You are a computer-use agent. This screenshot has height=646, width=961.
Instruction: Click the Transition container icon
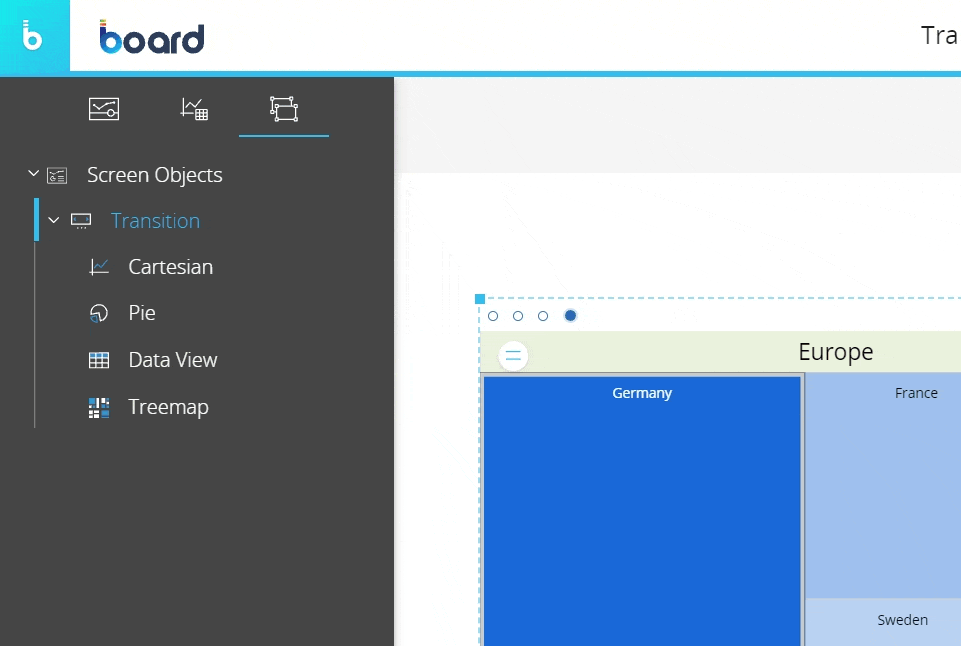click(81, 221)
